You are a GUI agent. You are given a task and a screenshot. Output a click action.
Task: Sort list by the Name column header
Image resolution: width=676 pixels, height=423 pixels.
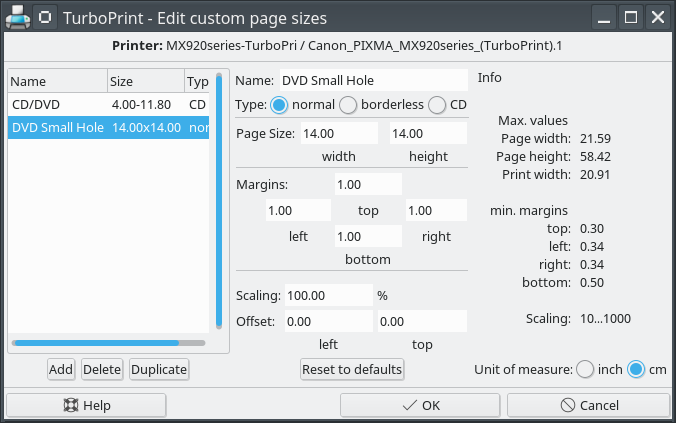point(55,82)
